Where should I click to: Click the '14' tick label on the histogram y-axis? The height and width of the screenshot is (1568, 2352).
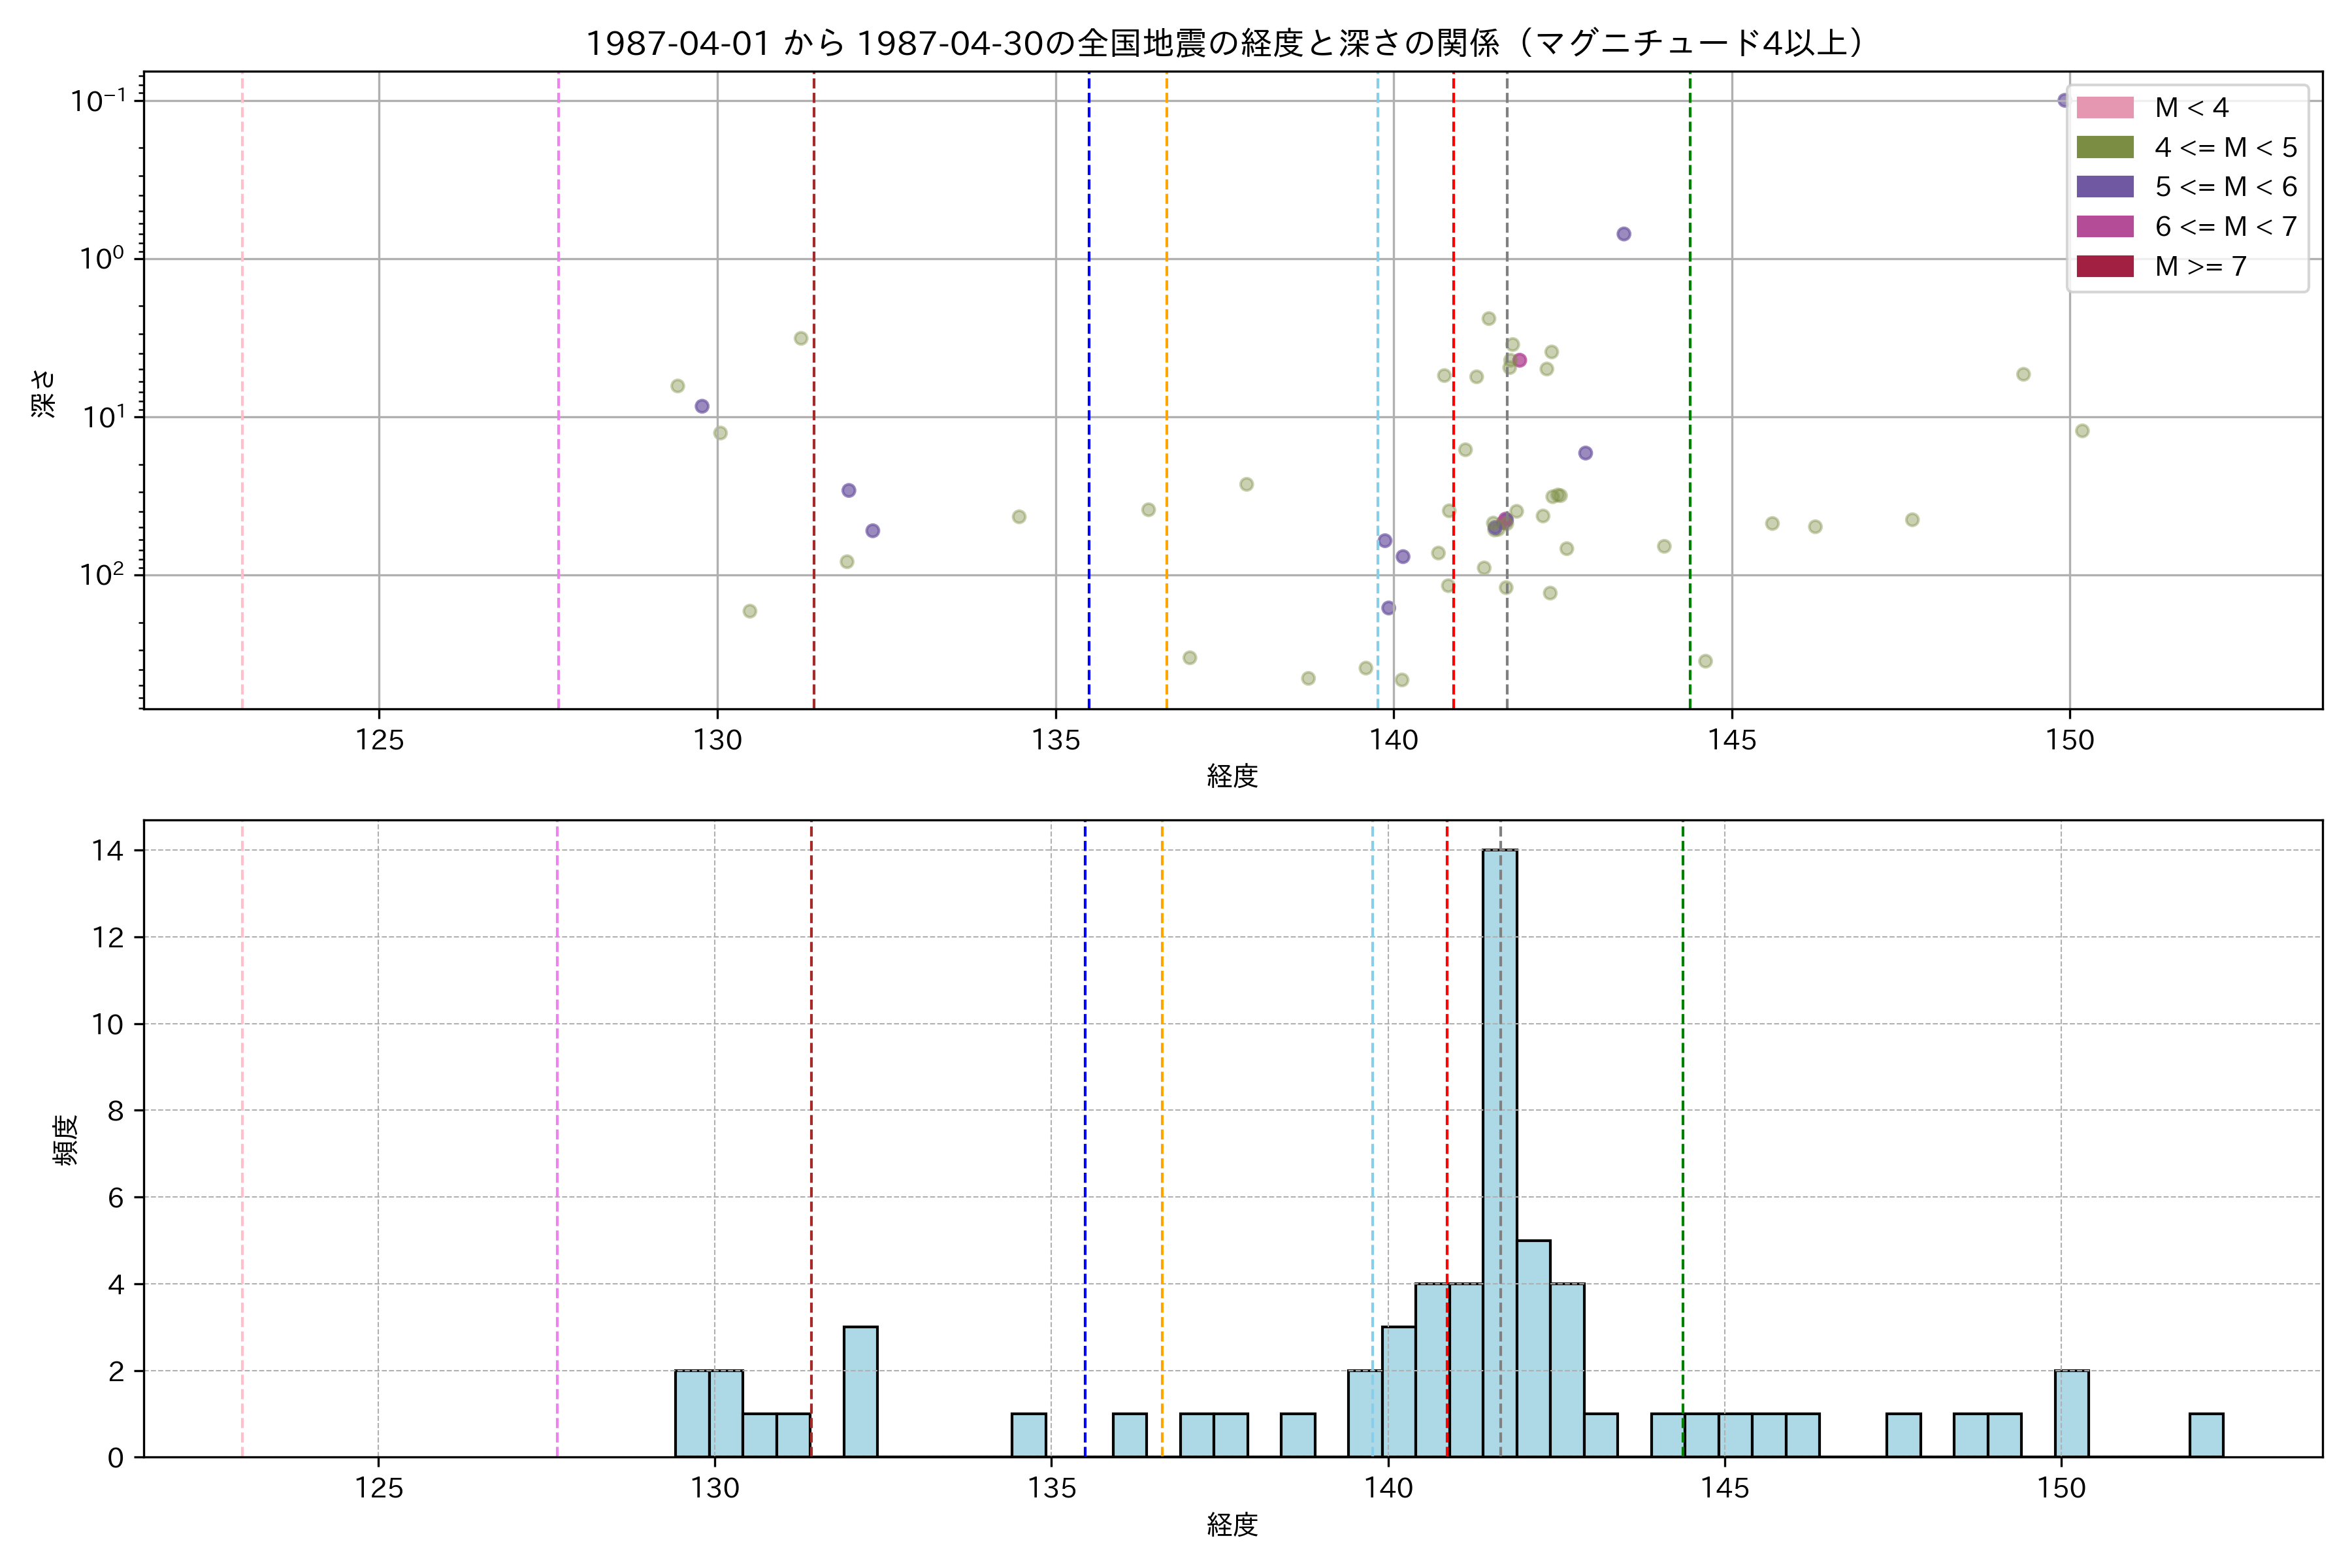[x=107, y=851]
